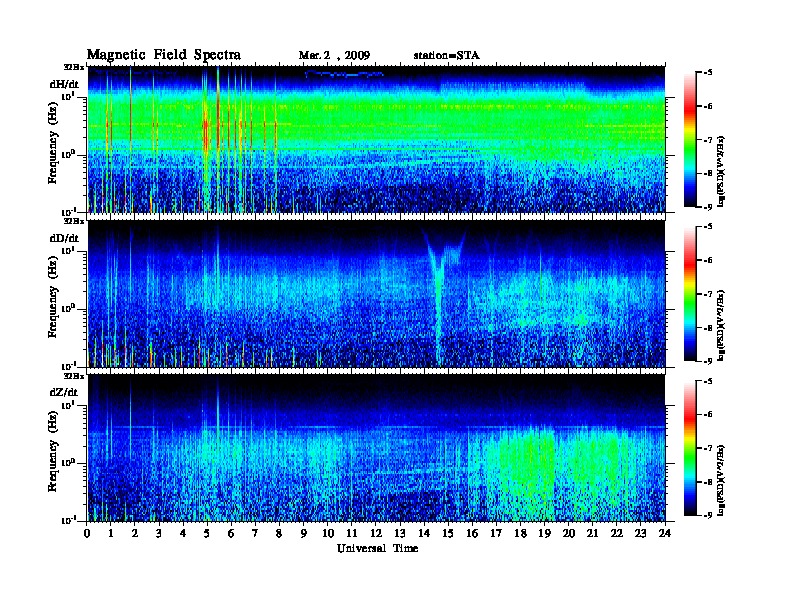Click the "Mar. 2 , 2009" date text

[334, 56]
